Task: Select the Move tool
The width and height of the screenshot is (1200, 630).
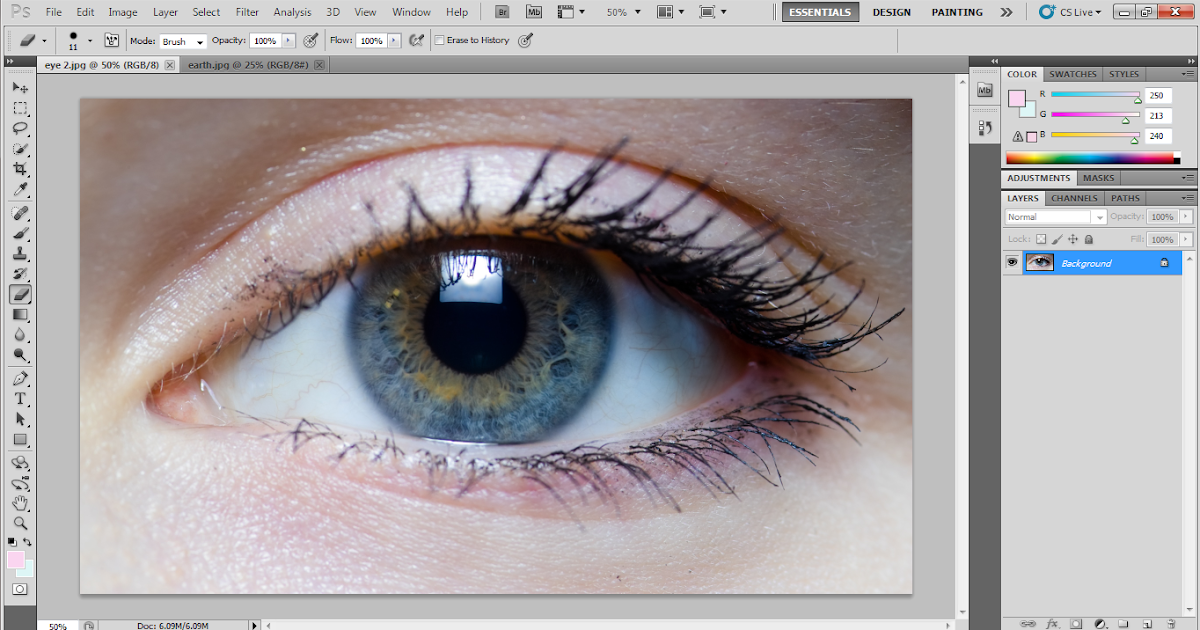Action: point(20,87)
